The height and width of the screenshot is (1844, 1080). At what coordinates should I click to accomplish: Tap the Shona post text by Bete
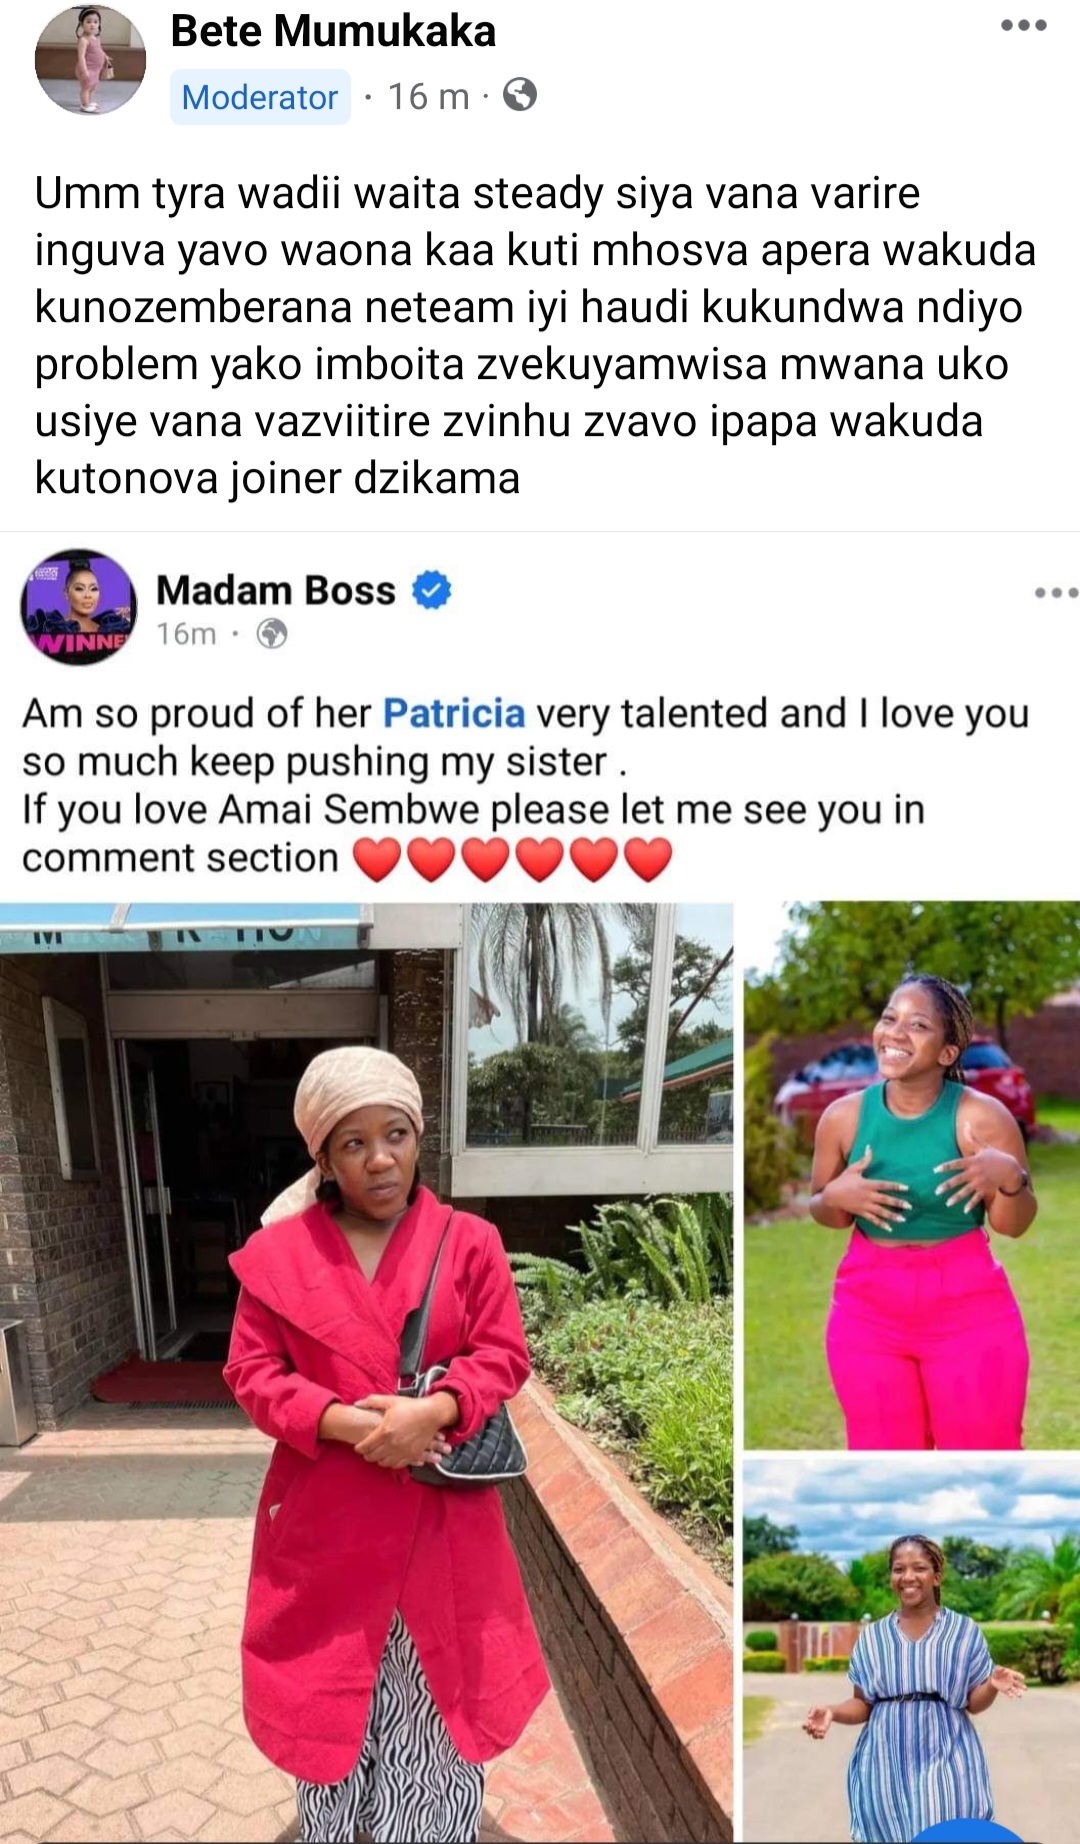pyautogui.click(x=535, y=335)
